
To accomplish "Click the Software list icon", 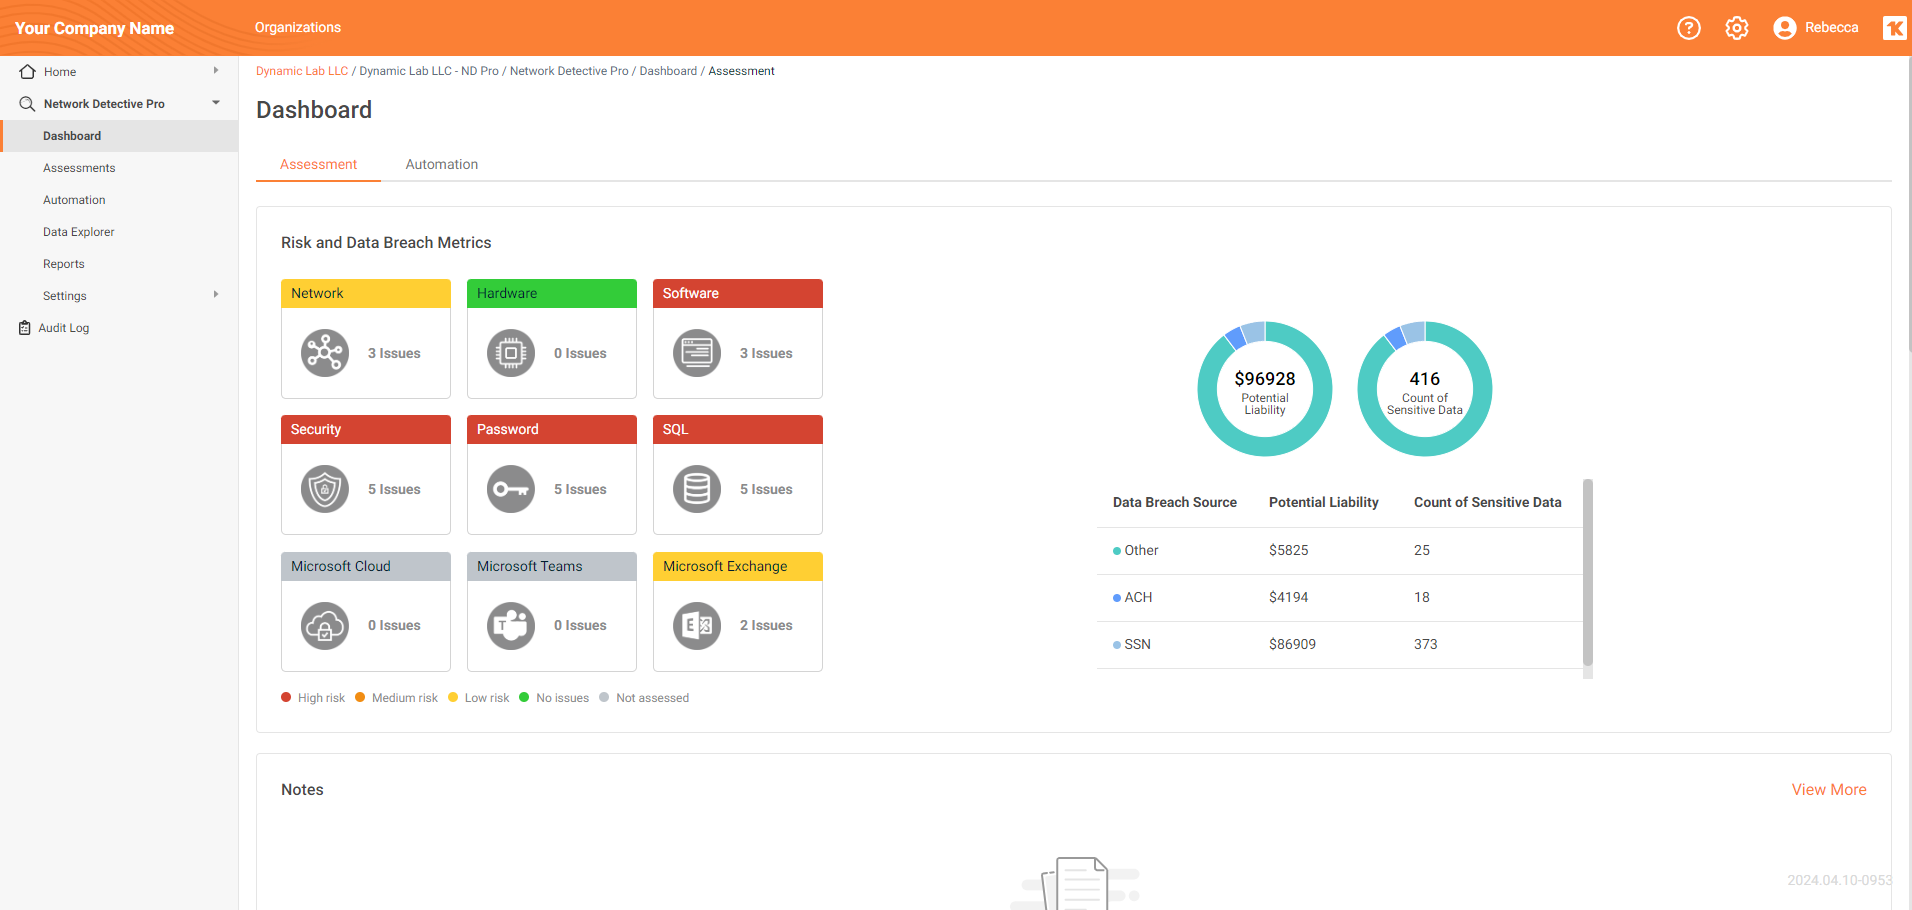I will [696, 353].
